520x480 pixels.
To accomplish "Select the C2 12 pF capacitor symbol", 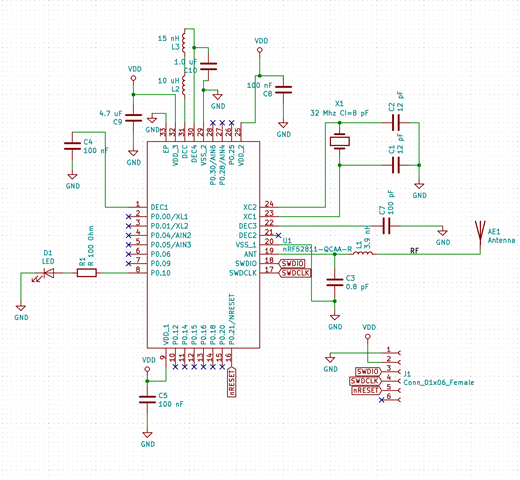I will coord(396,123).
